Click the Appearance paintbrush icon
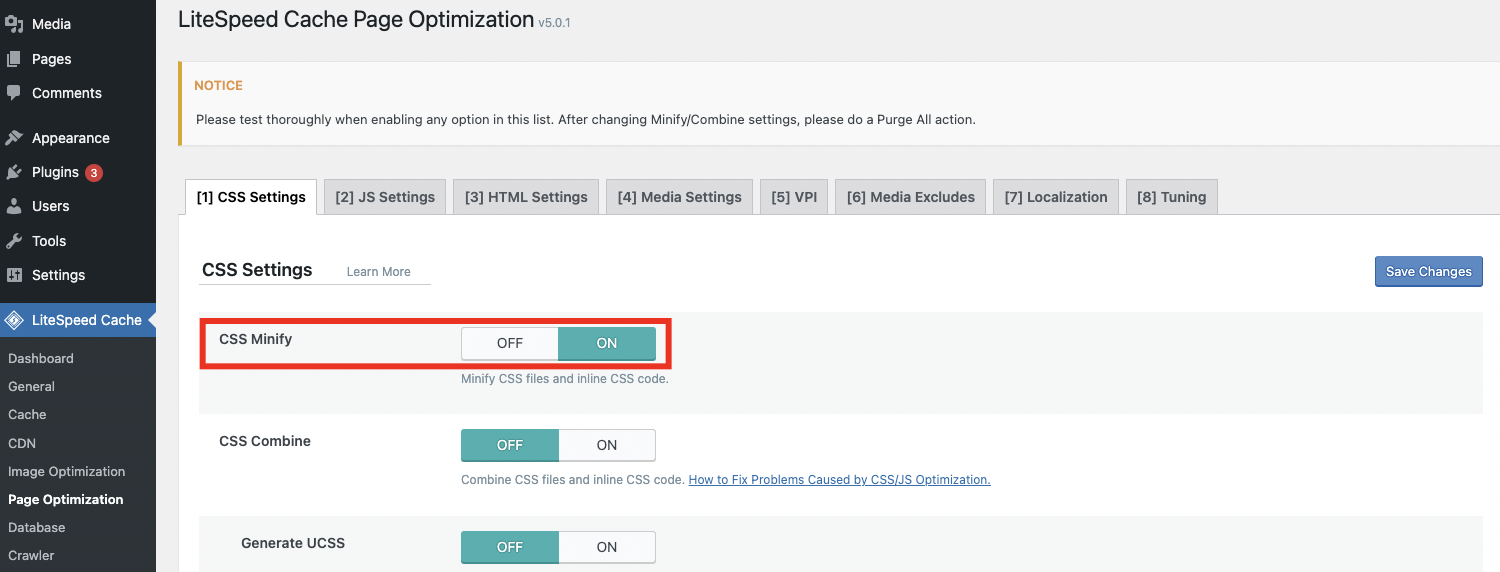This screenshot has height=572, width=1500. [x=14, y=138]
